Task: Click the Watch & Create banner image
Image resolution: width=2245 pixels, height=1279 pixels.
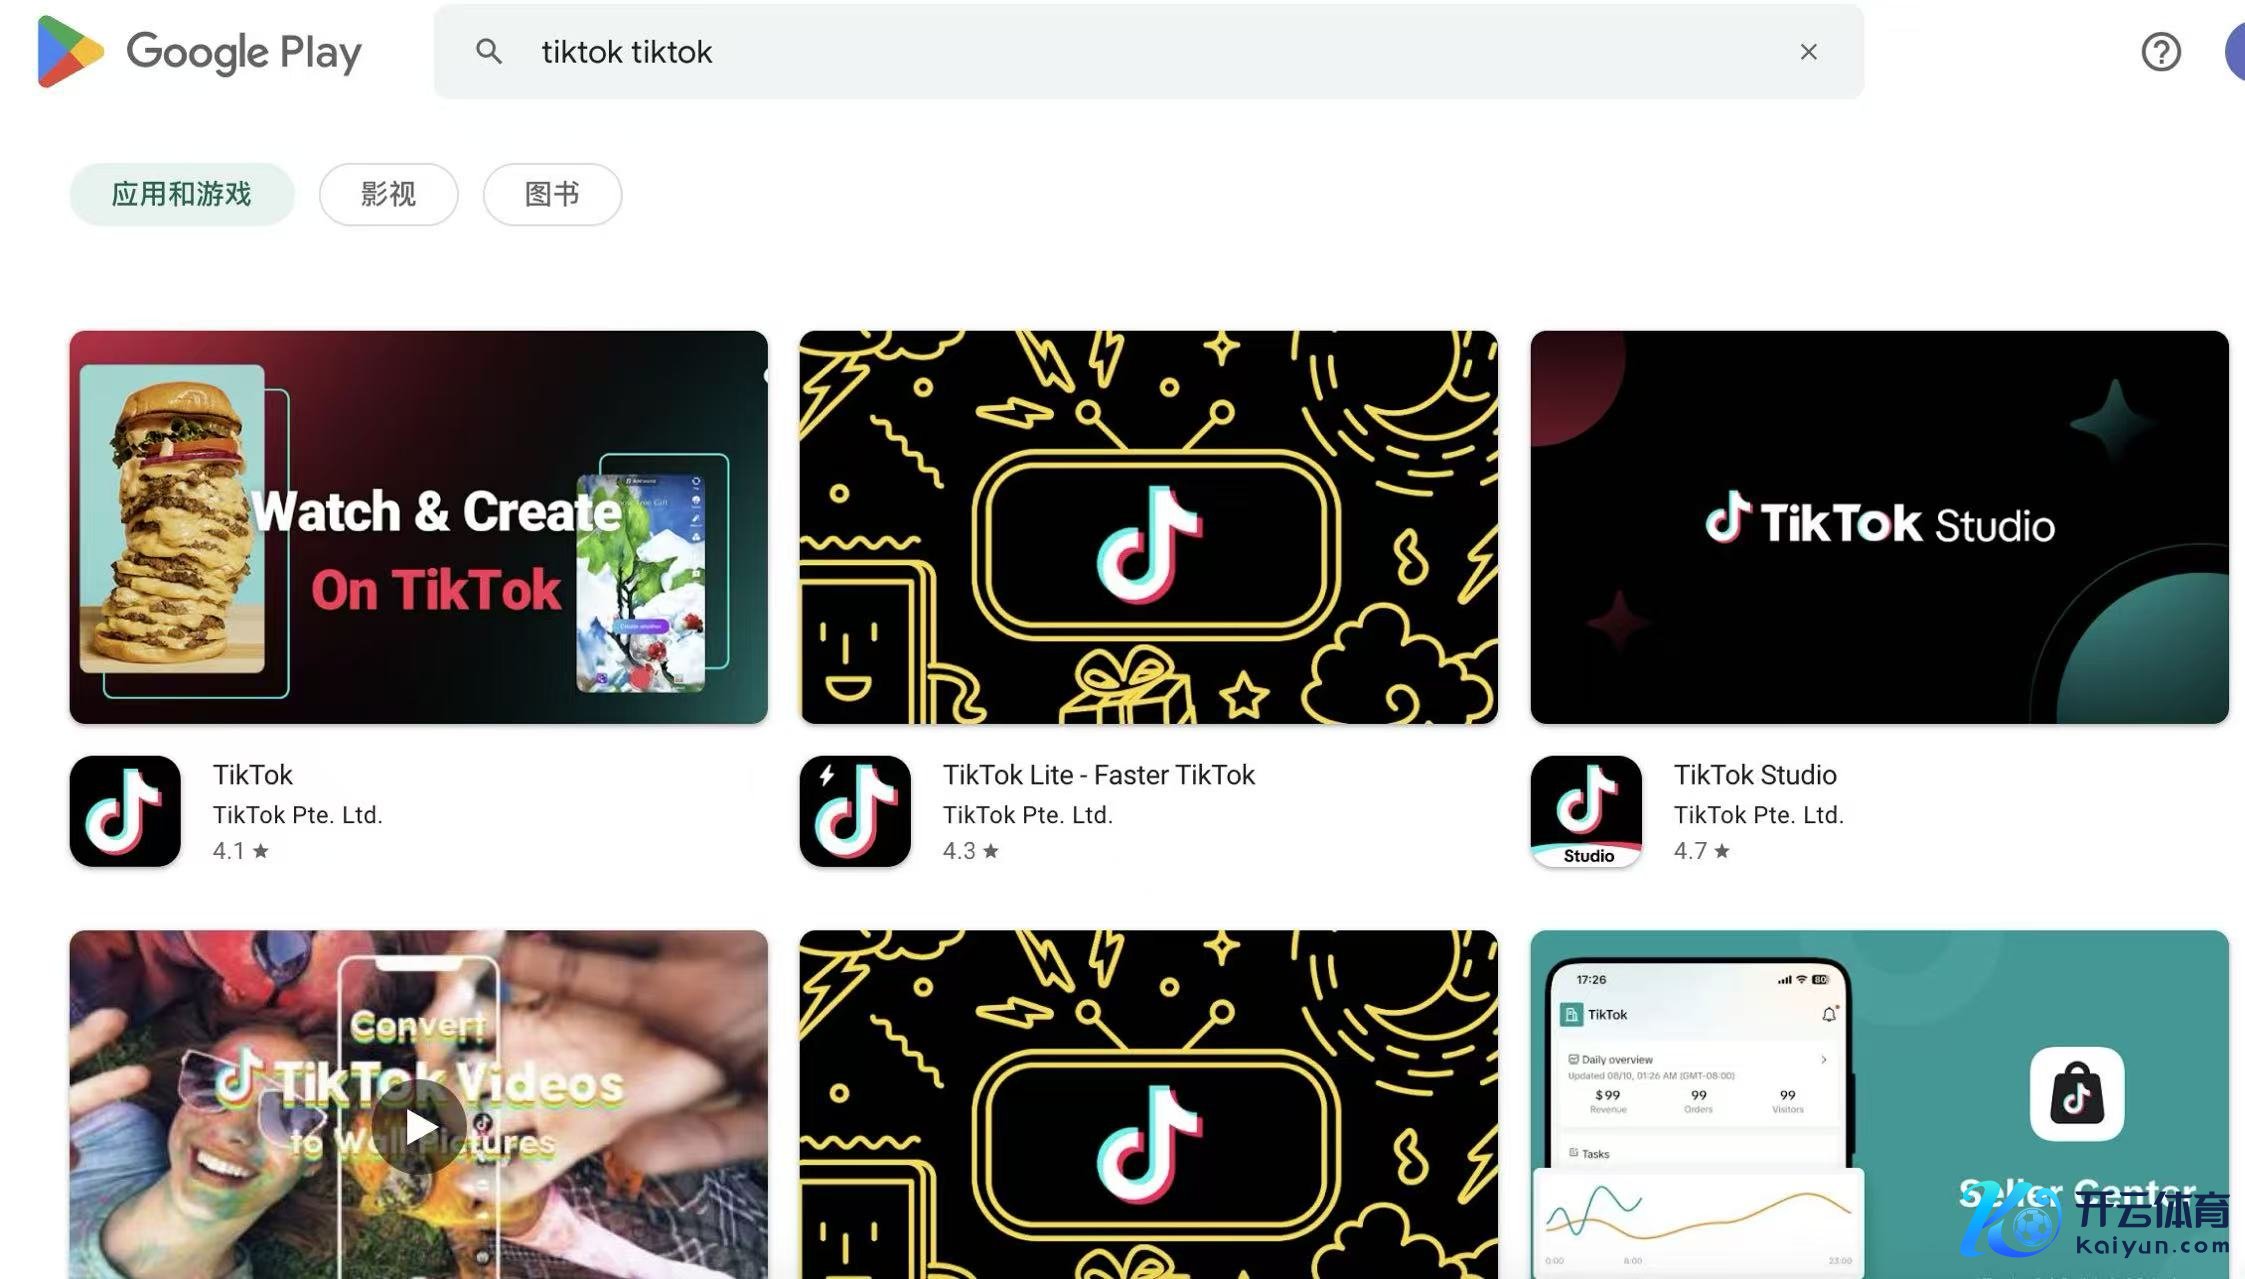Action: 419,527
